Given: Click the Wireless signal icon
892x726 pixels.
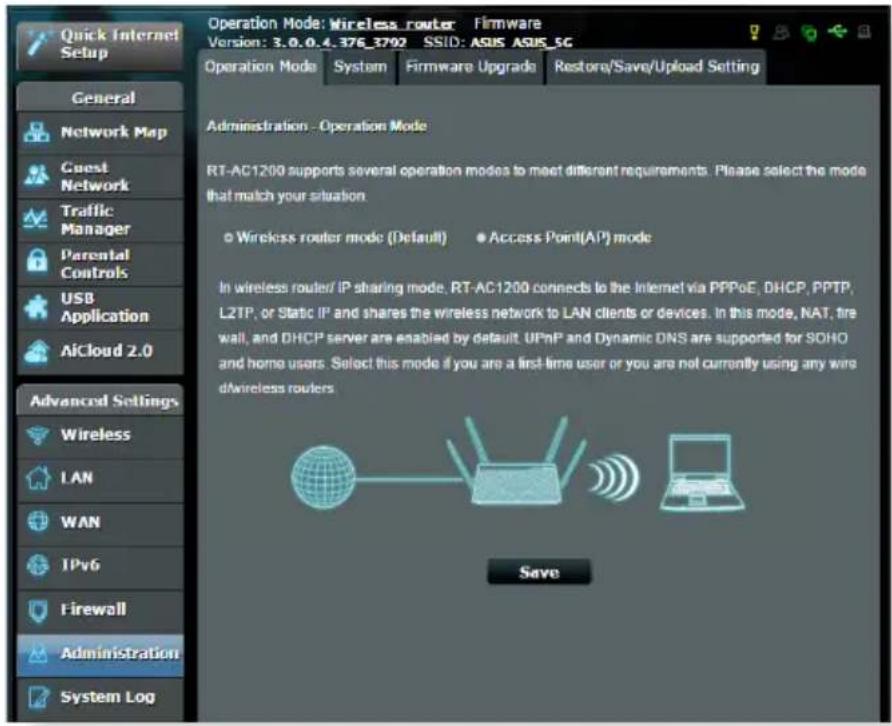Looking at the screenshot, I should click(38, 435).
